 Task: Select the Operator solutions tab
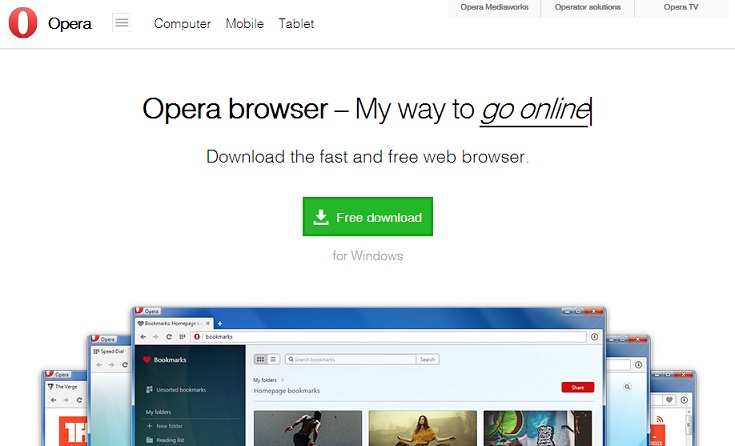(589, 8)
